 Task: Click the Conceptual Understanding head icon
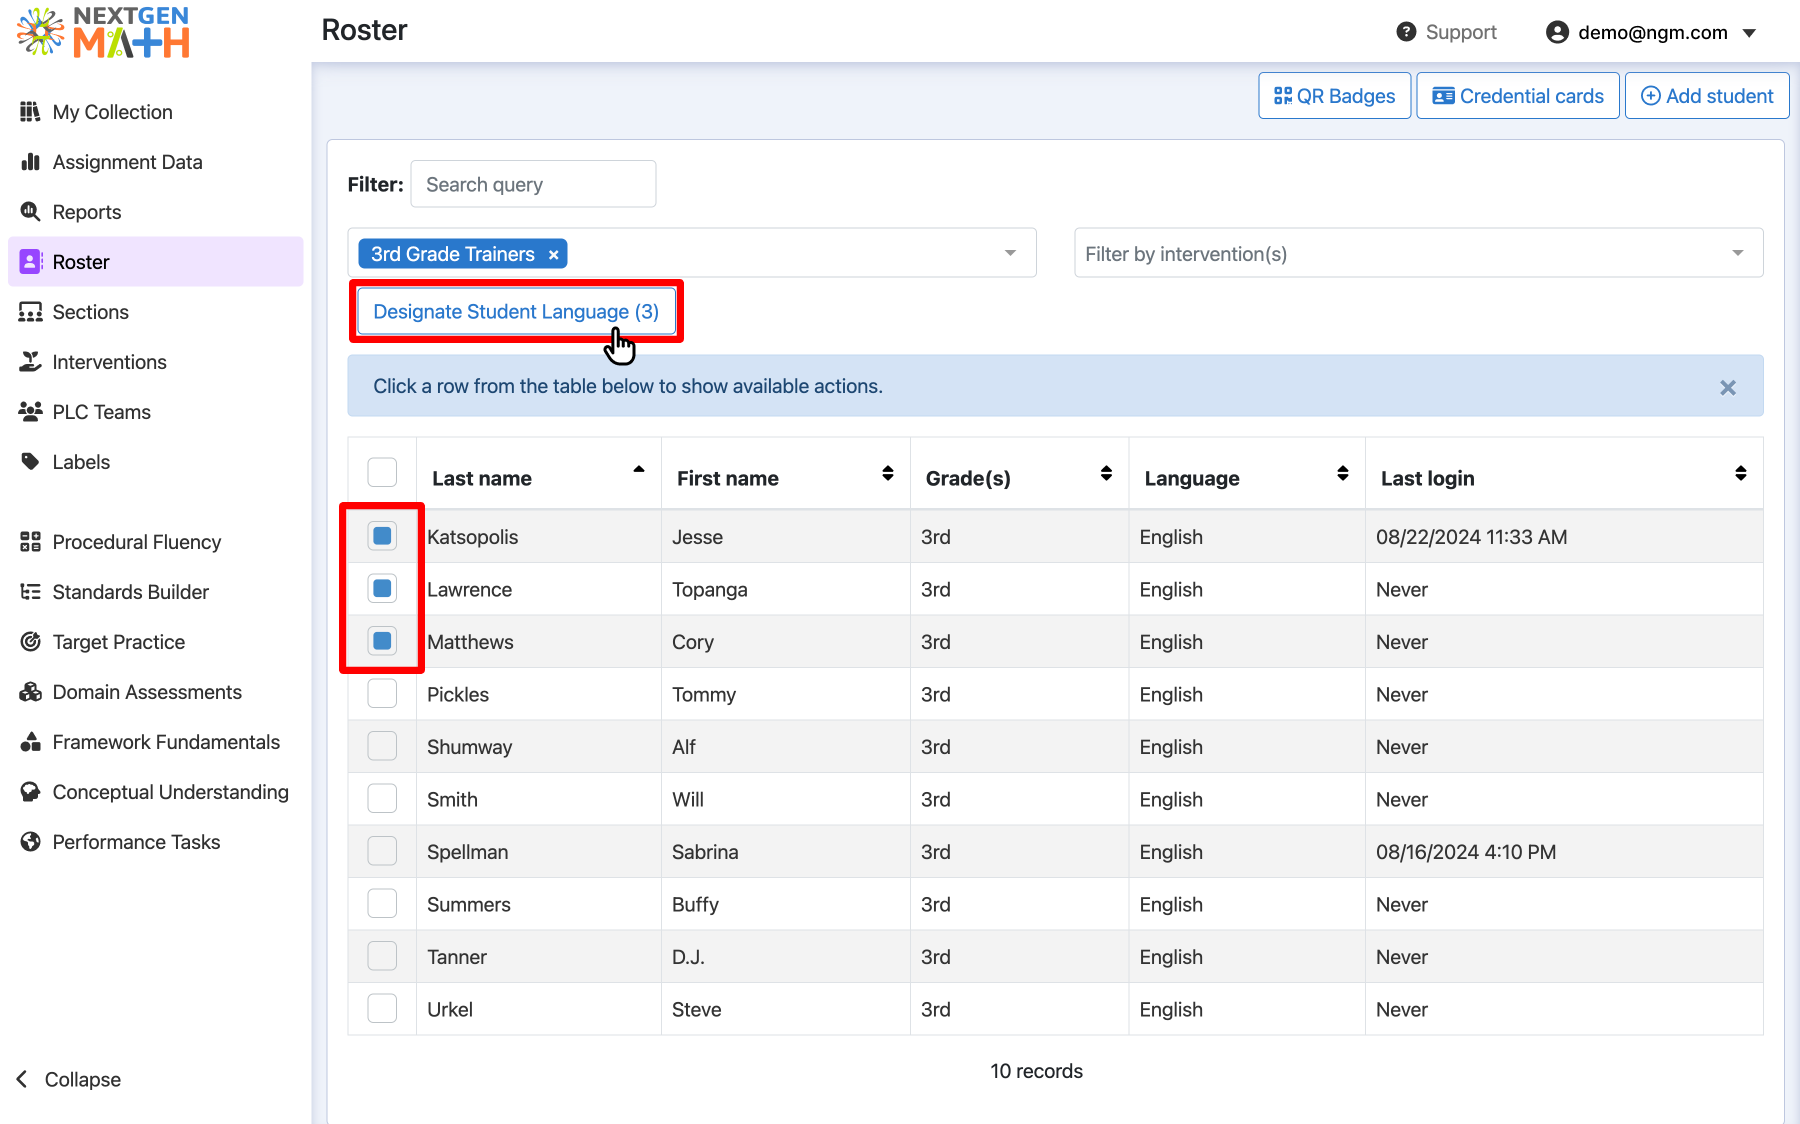click(30, 792)
